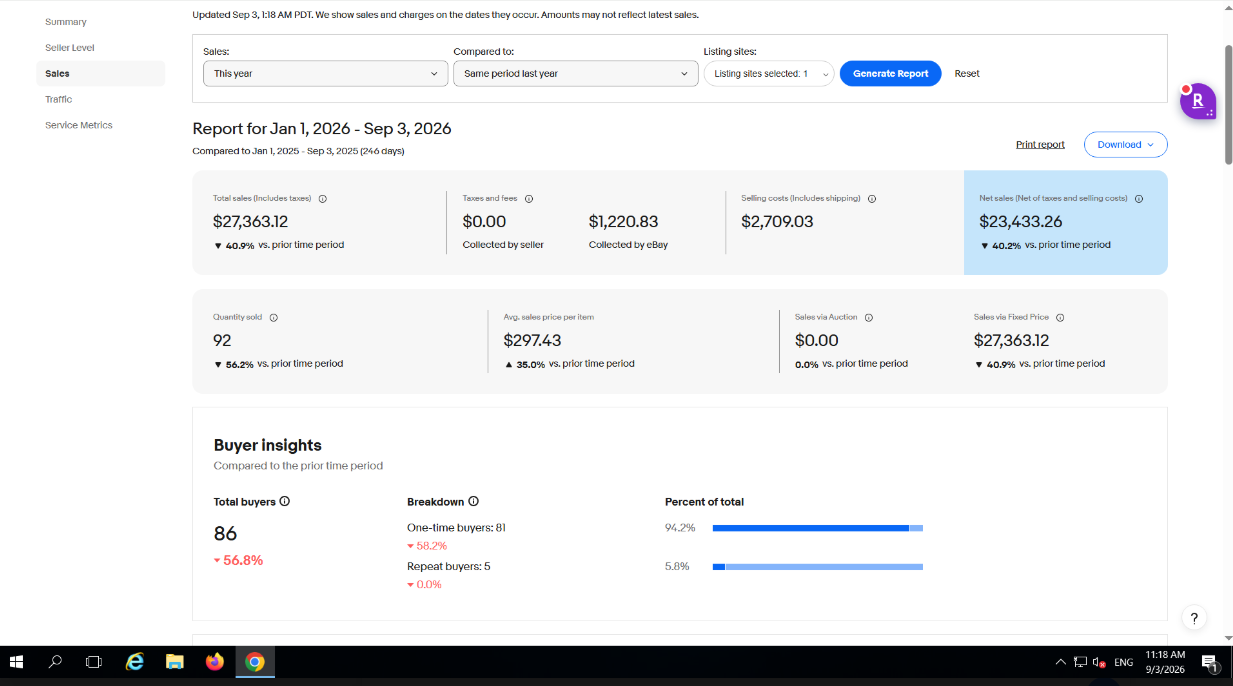The width and height of the screenshot is (1233, 686).
Task: Go to Seller Level in sidebar
Action: coord(70,48)
